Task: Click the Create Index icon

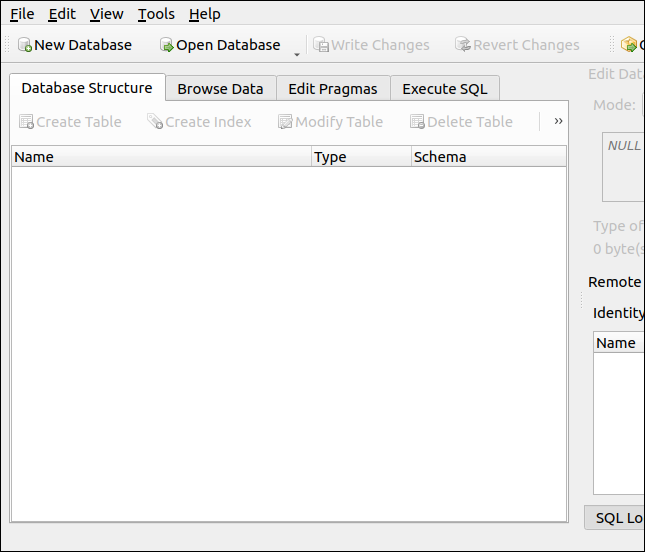Action: pos(155,122)
